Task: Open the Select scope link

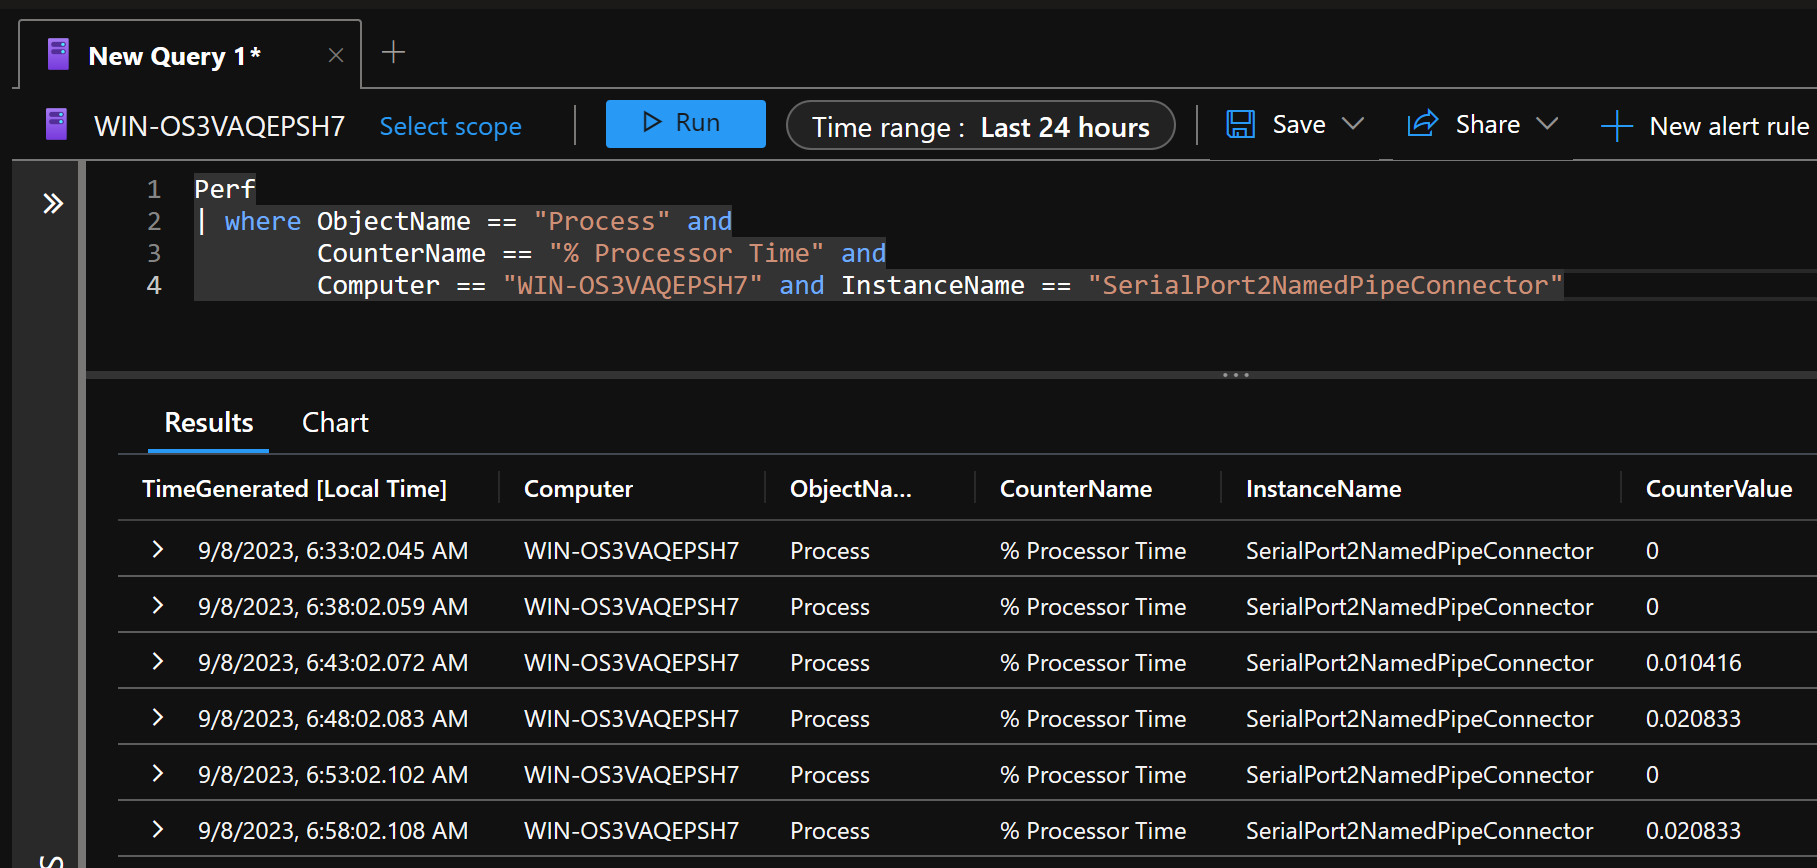Action: pyautogui.click(x=450, y=126)
